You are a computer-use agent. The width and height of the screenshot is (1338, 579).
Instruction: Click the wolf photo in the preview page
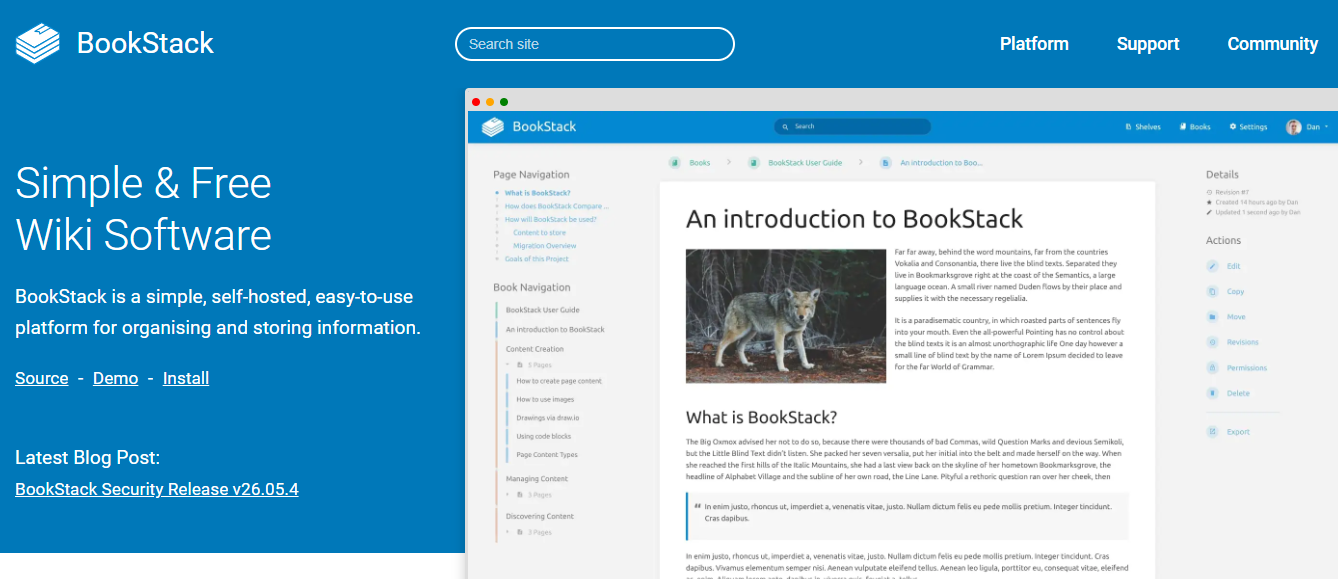pyautogui.click(x=786, y=316)
